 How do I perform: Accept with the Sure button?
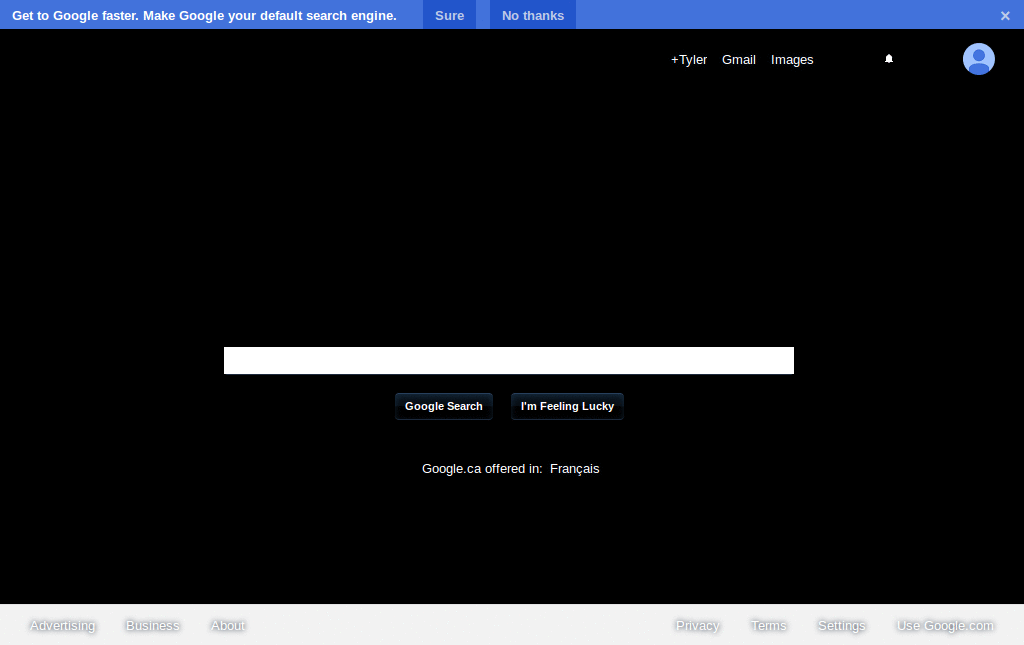(449, 15)
